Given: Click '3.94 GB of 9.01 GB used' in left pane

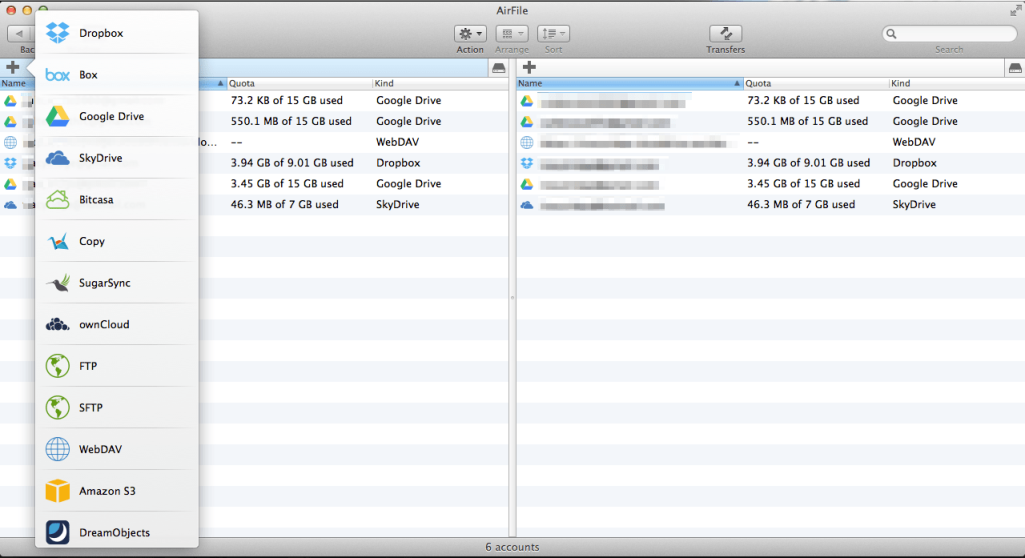Looking at the screenshot, I should click(292, 163).
